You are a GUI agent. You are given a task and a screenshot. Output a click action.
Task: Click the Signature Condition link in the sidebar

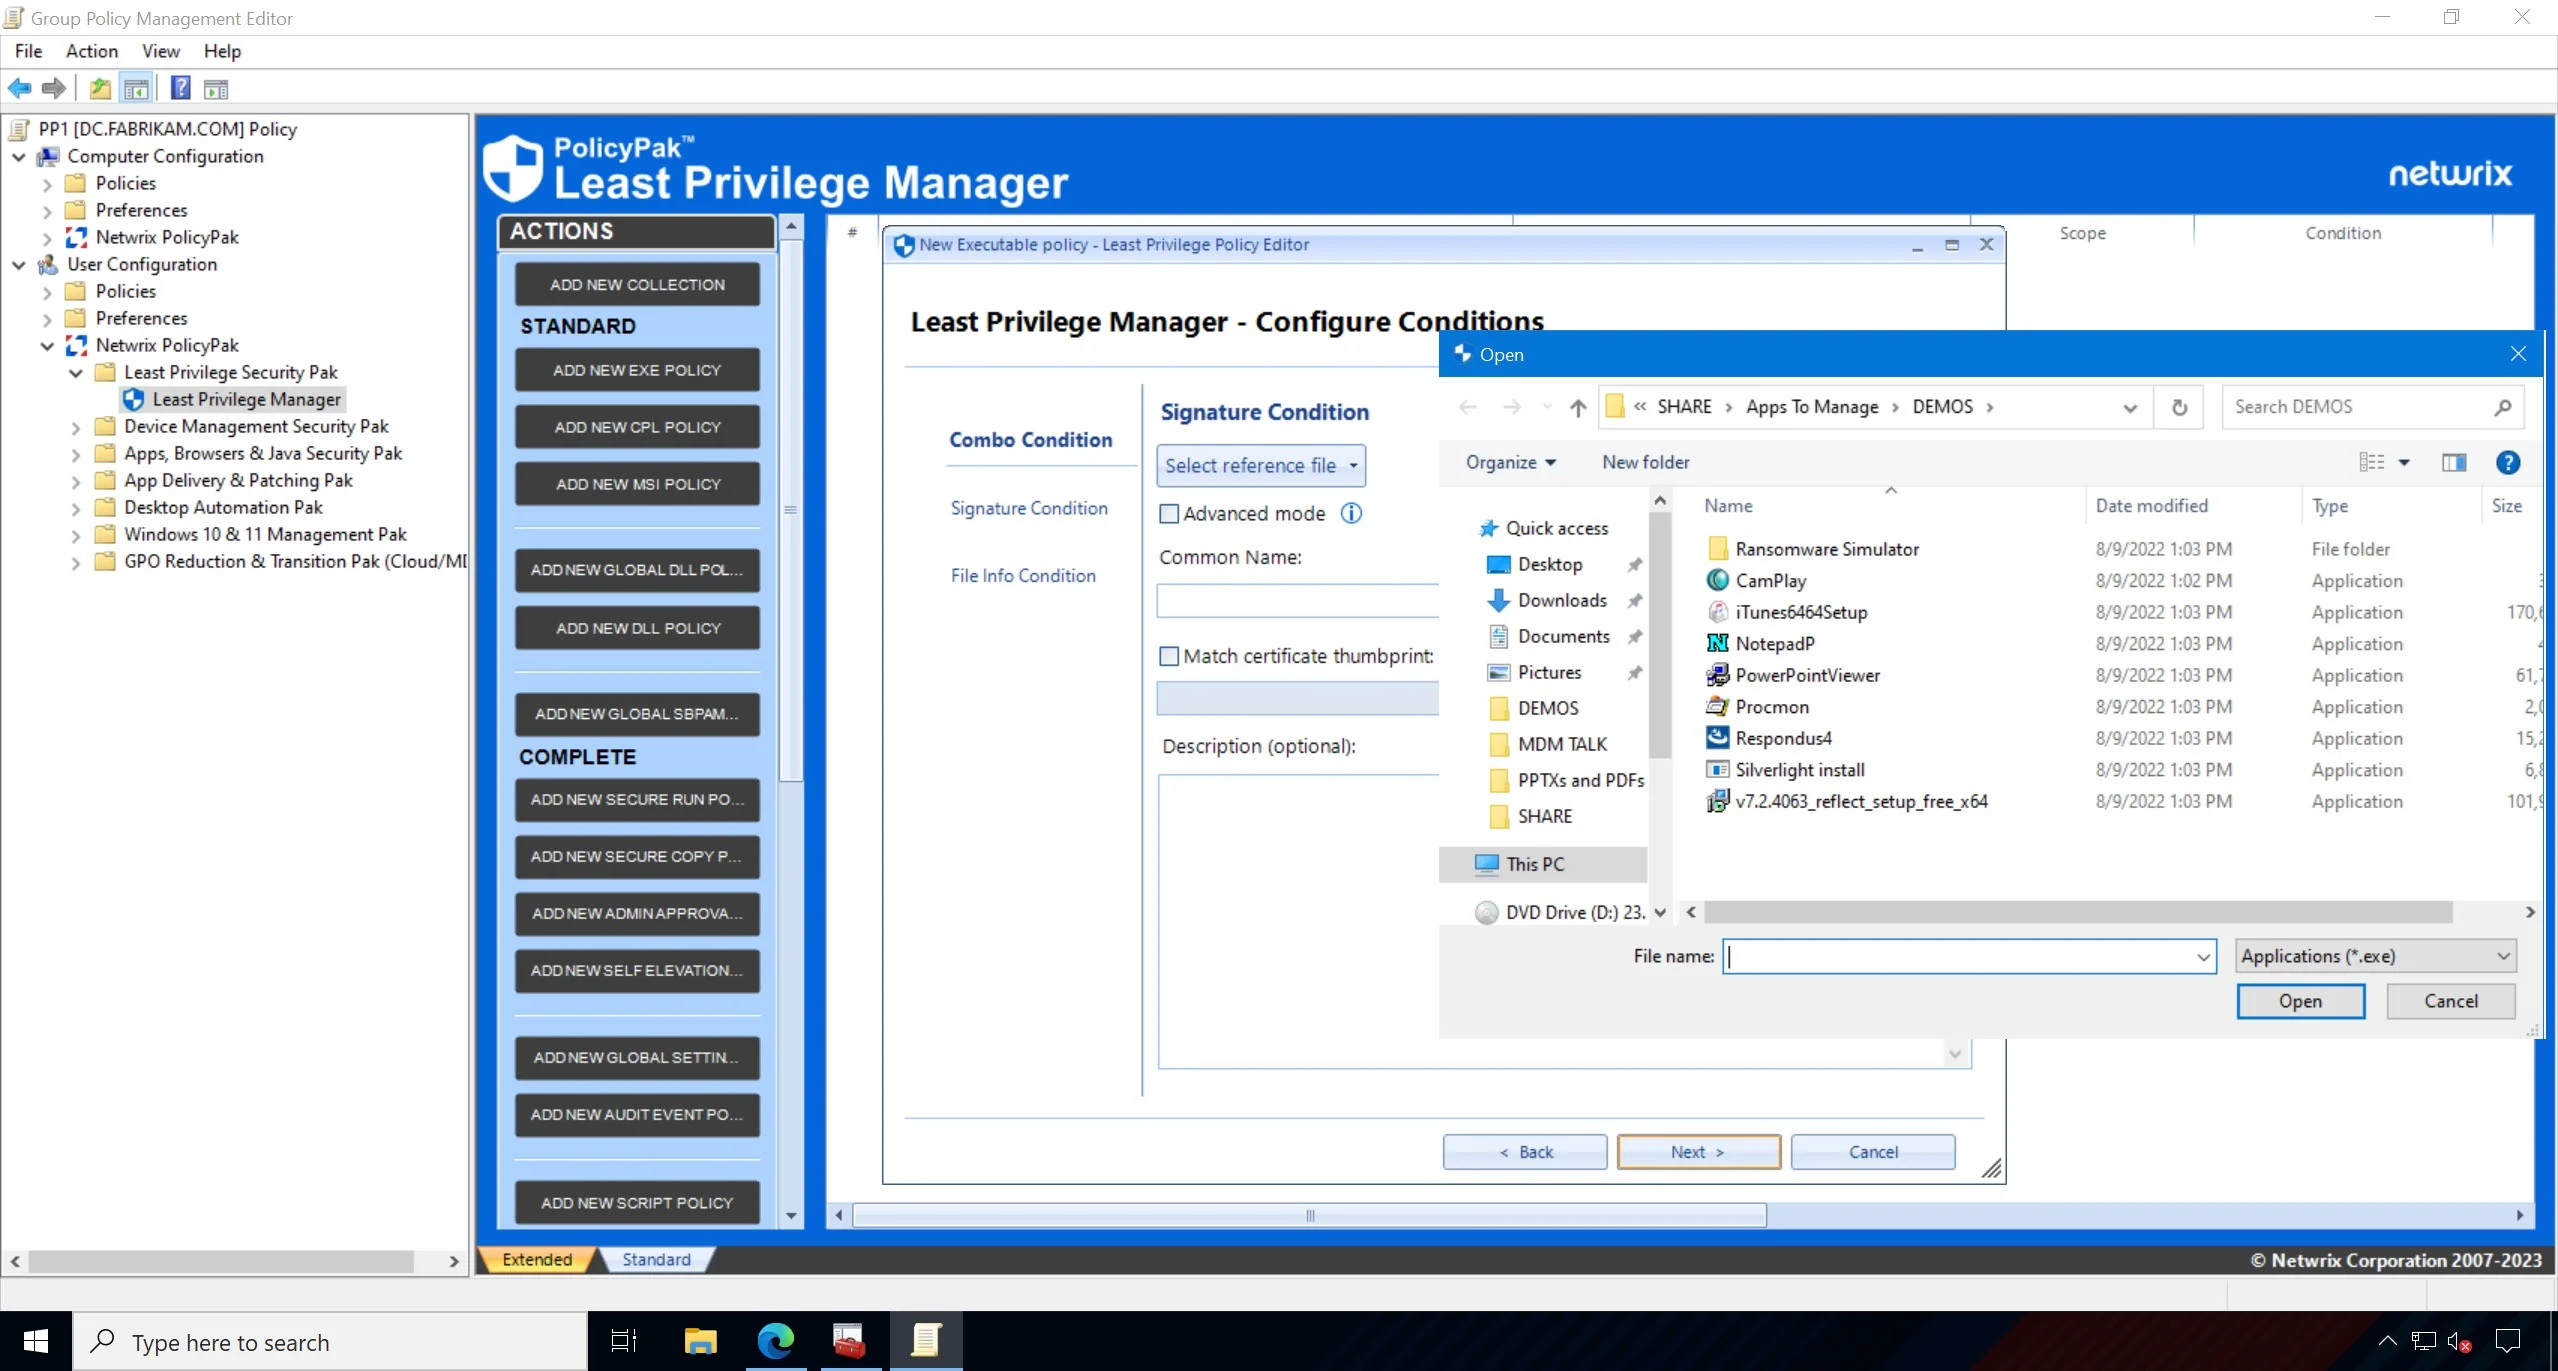[x=1028, y=508]
